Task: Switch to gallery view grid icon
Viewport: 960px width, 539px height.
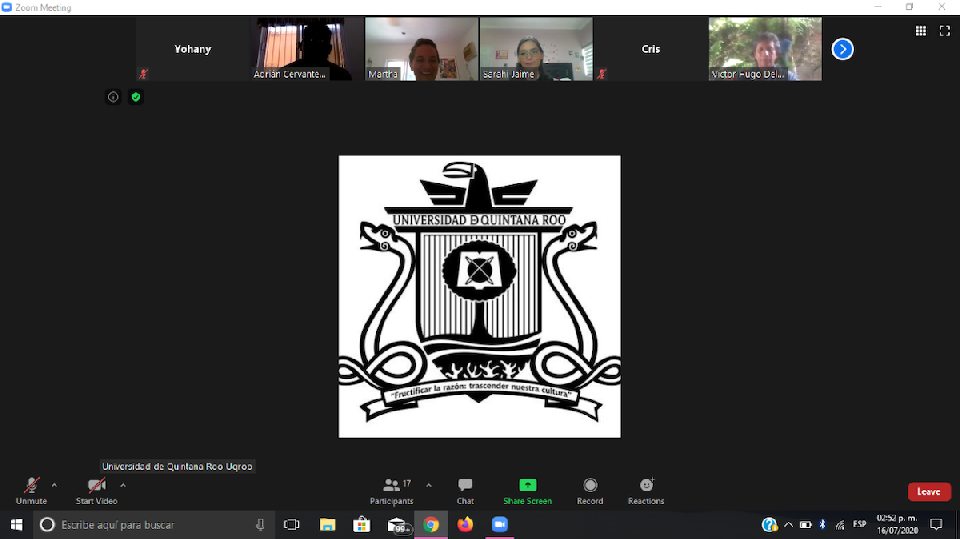Action: [x=920, y=31]
